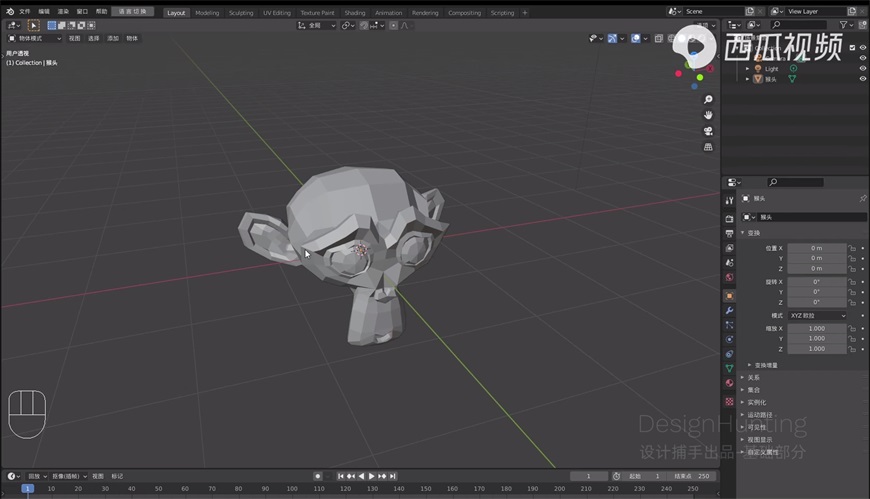Open the Physics properties tab icon

(x=730, y=339)
